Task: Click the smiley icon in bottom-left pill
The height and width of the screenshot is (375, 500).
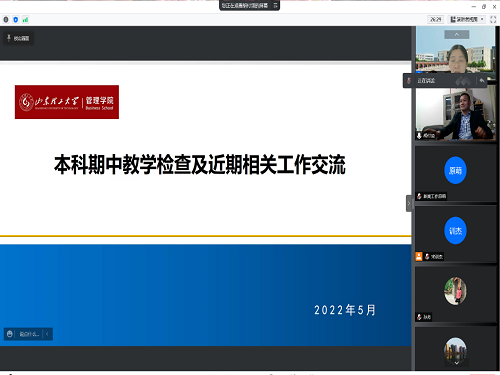Action: coord(10,334)
